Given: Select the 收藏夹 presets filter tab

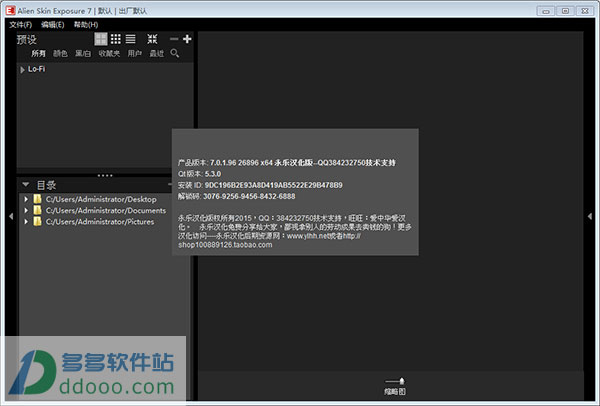Looking at the screenshot, I should coord(109,54).
